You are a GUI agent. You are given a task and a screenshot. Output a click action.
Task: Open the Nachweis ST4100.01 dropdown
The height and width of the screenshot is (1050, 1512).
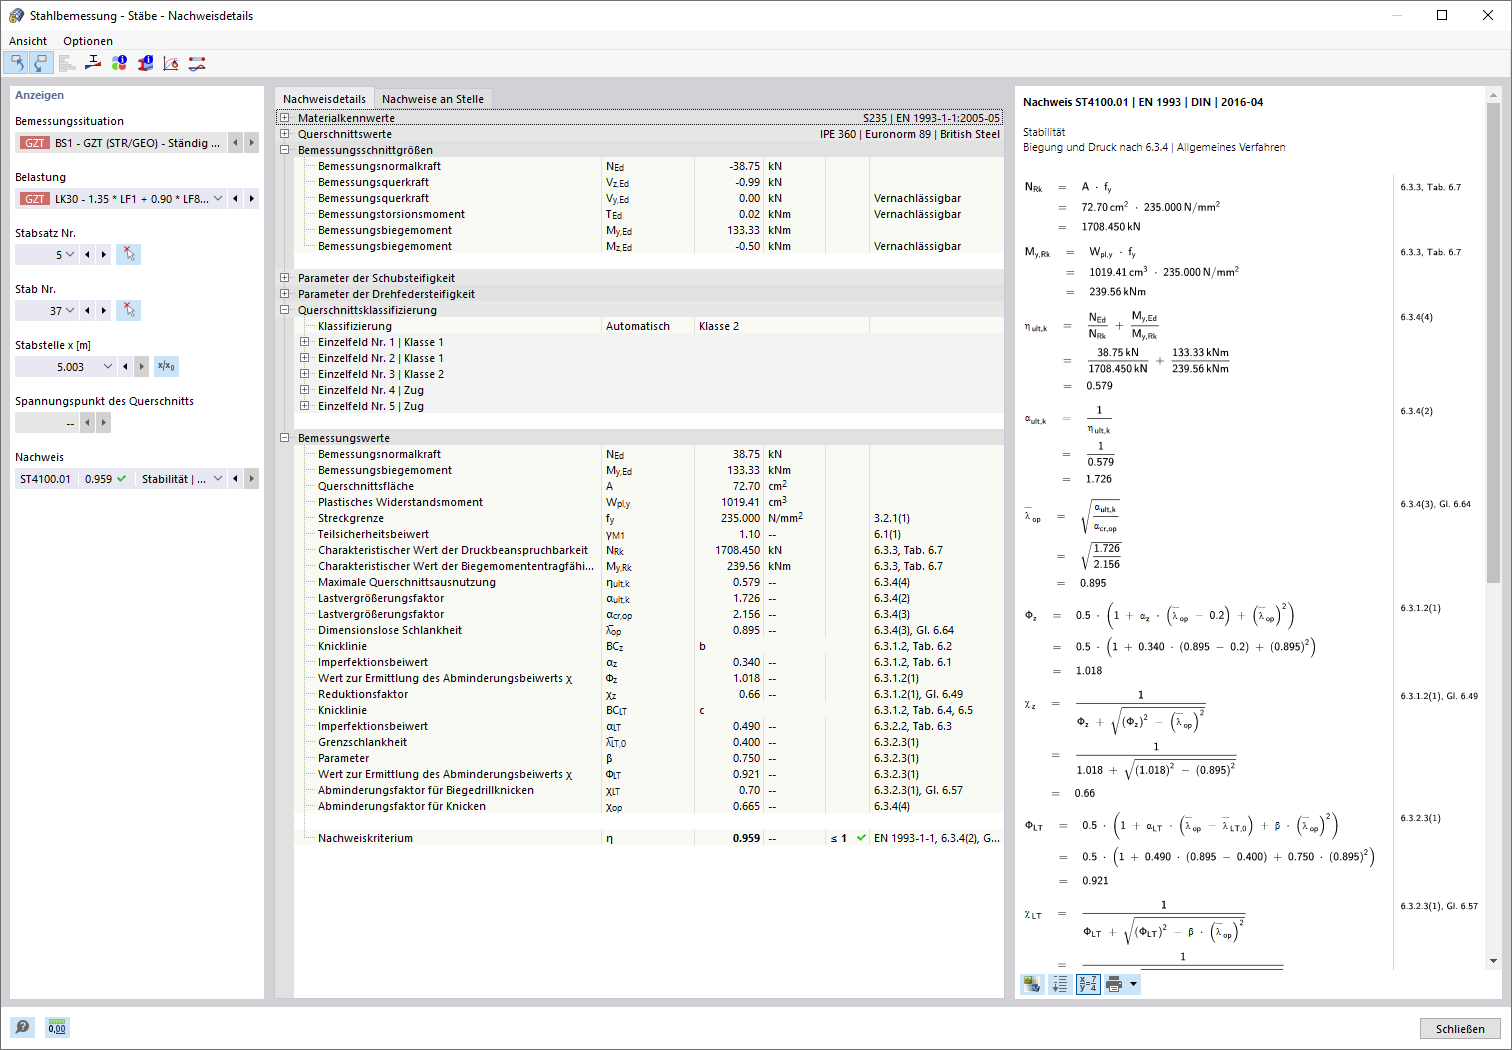point(218,478)
